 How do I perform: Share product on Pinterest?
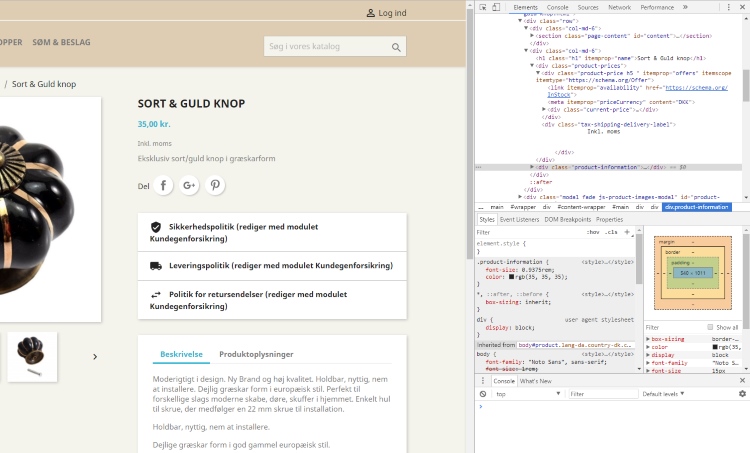[x=216, y=186]
